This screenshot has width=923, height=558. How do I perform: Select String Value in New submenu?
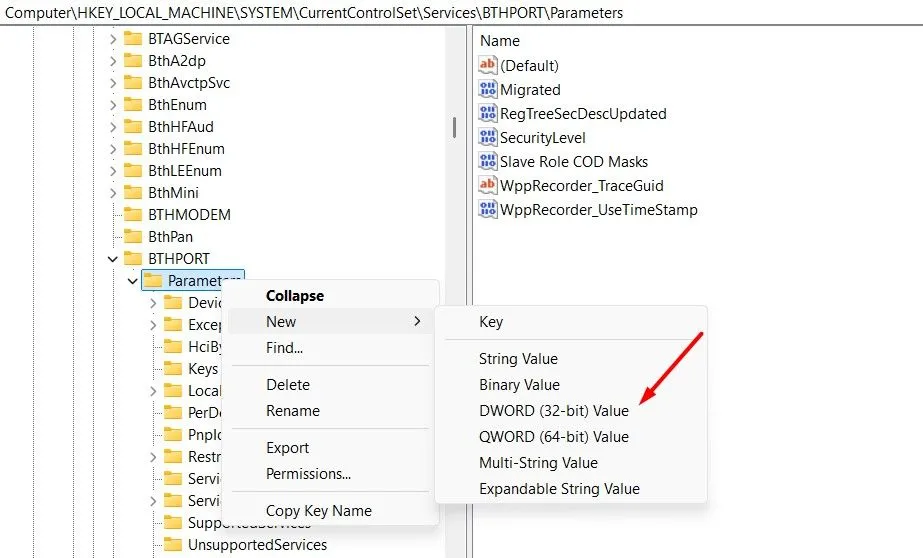click(x=518, y=359)
